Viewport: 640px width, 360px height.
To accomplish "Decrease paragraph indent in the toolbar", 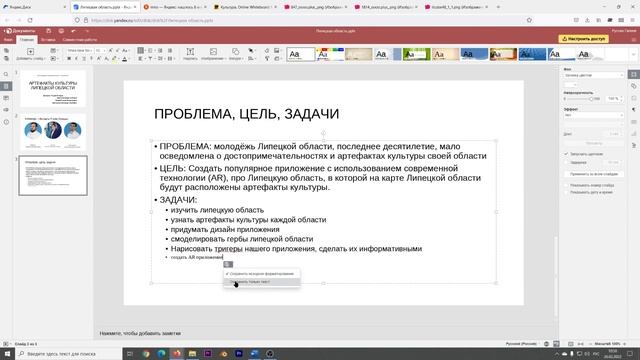I will [x=160, y=51].
